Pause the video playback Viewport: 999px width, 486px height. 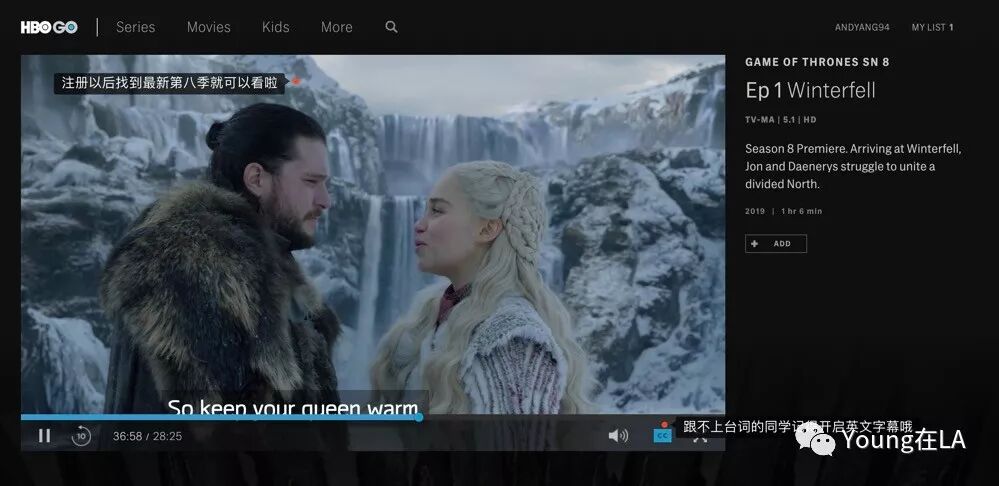(44, 436)
